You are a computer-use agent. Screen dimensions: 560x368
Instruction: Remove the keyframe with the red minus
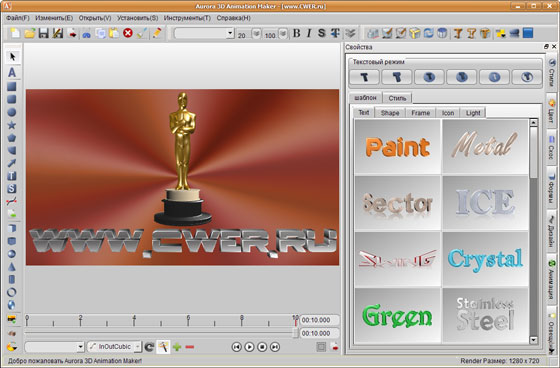(190, 347)
